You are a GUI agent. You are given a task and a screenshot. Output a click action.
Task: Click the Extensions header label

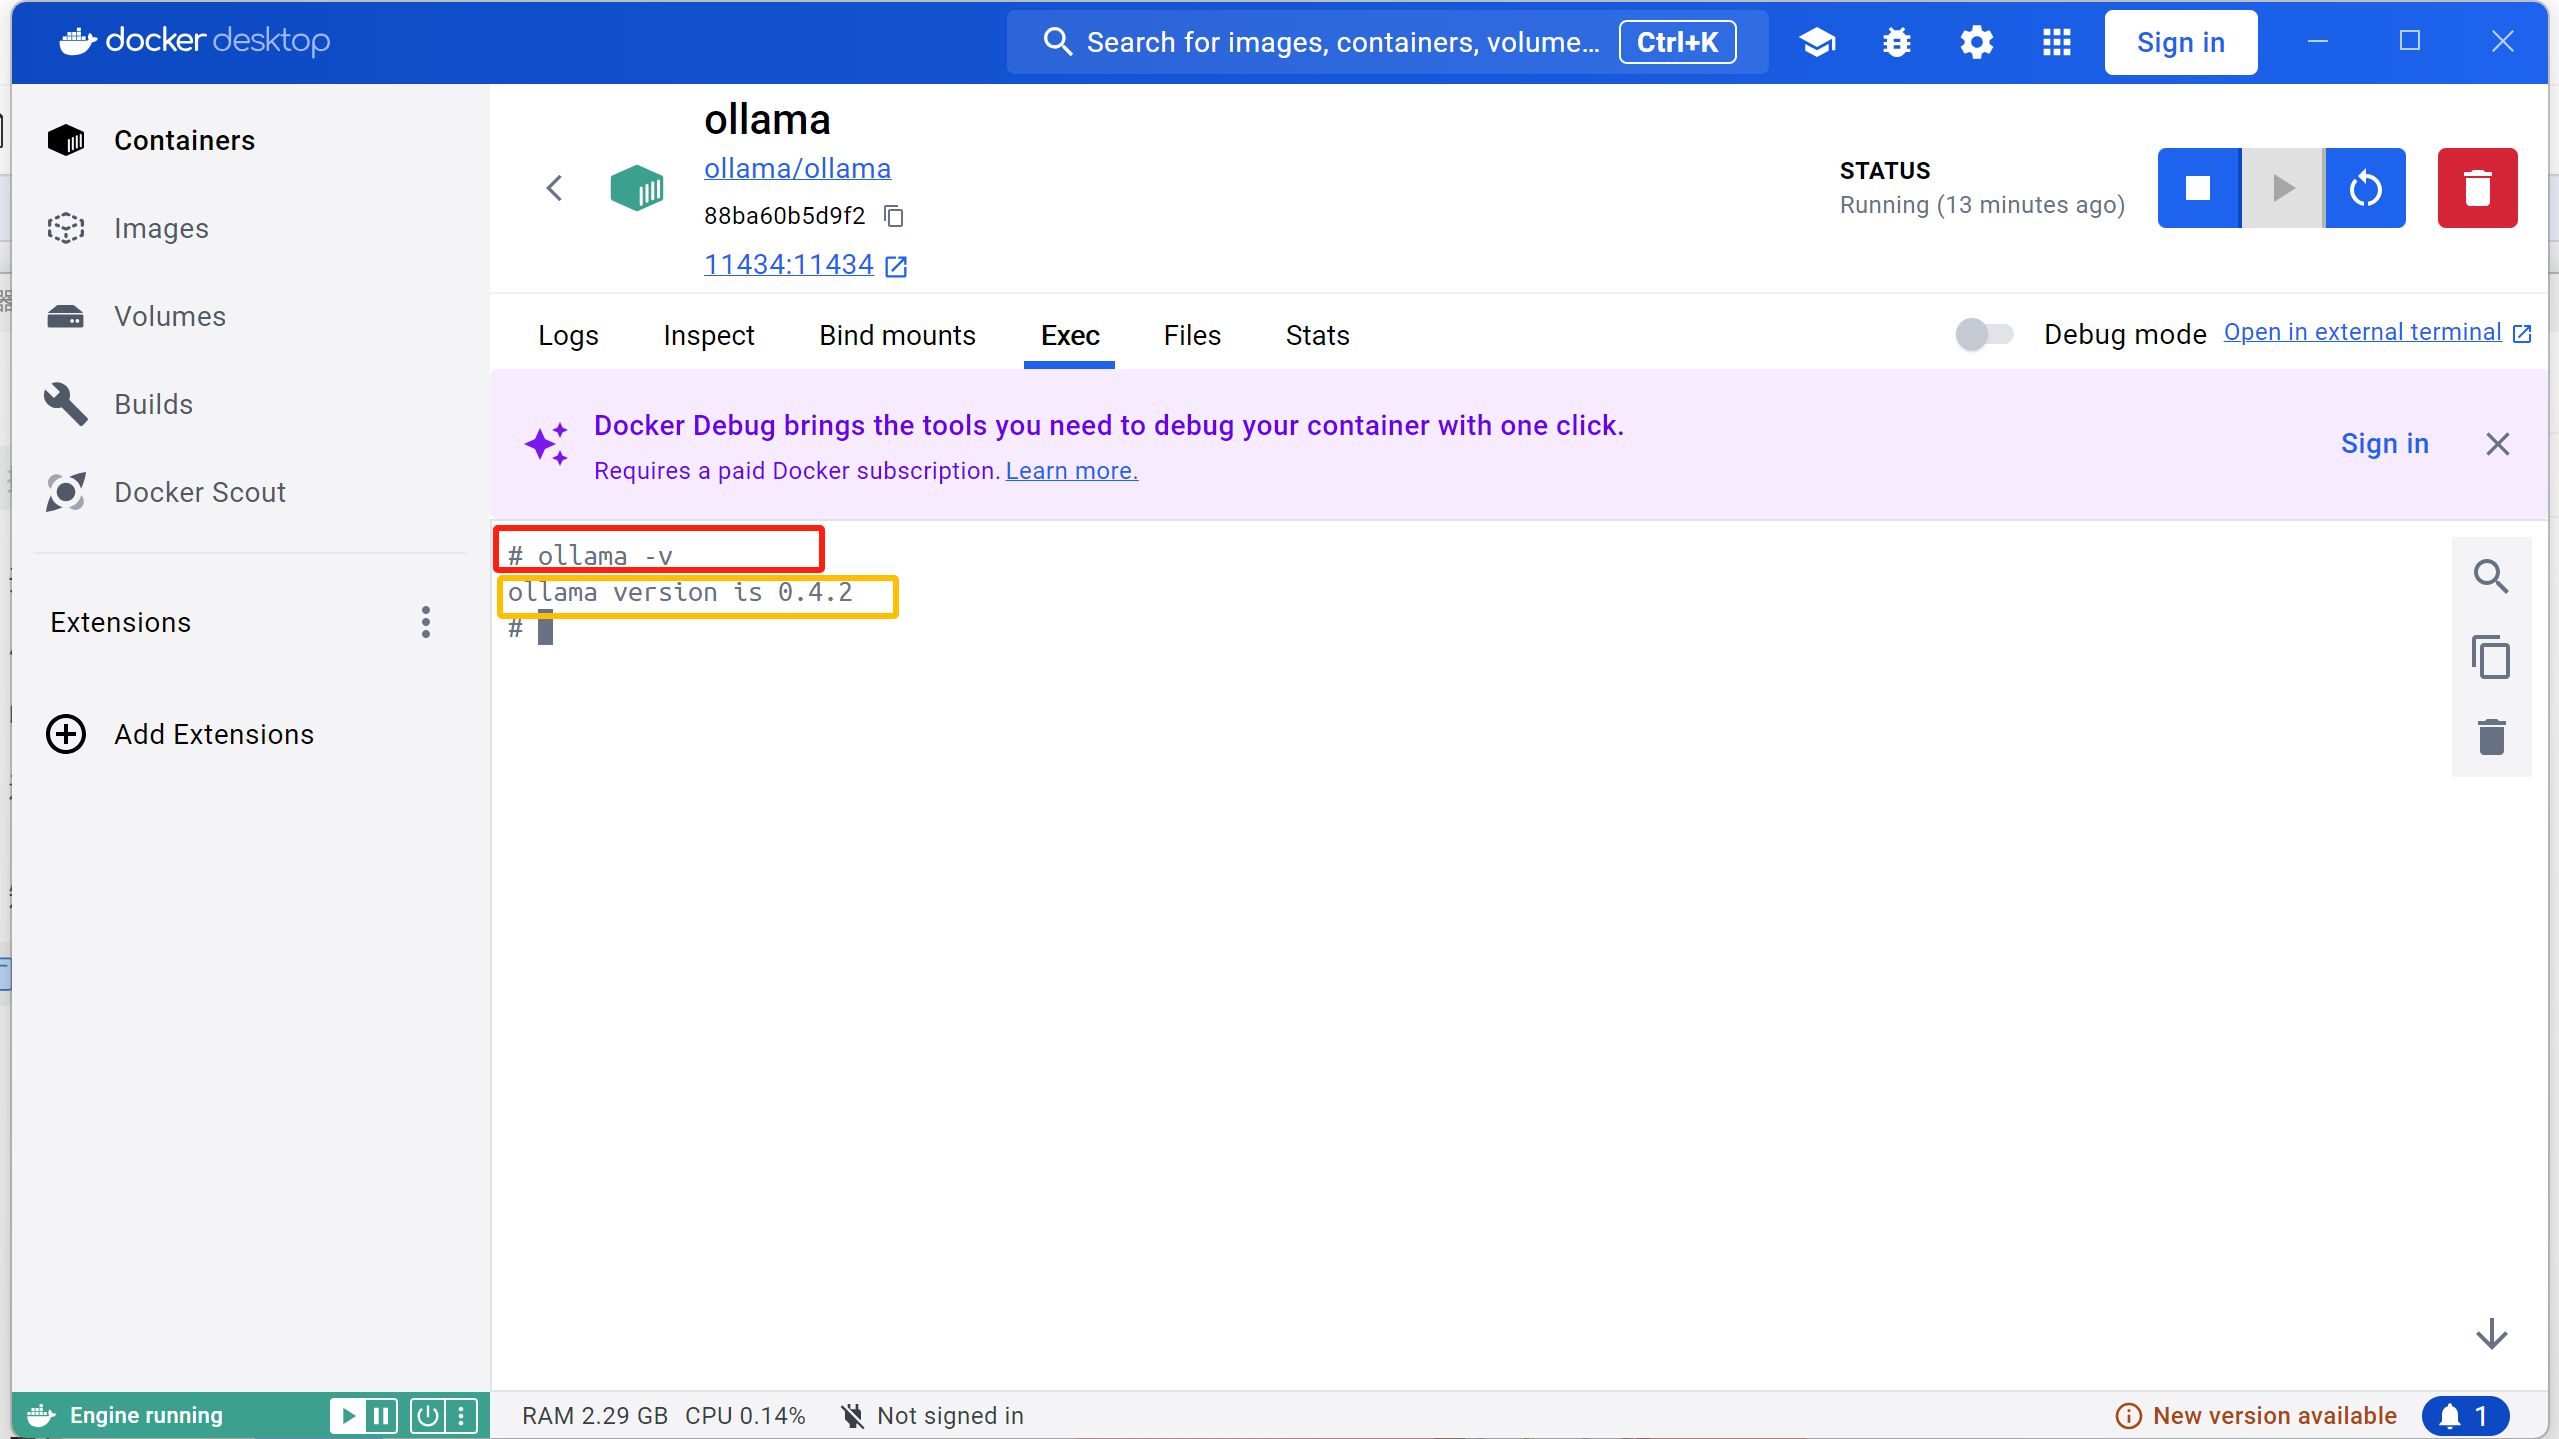pyautogui.click(x=120, y=622)
